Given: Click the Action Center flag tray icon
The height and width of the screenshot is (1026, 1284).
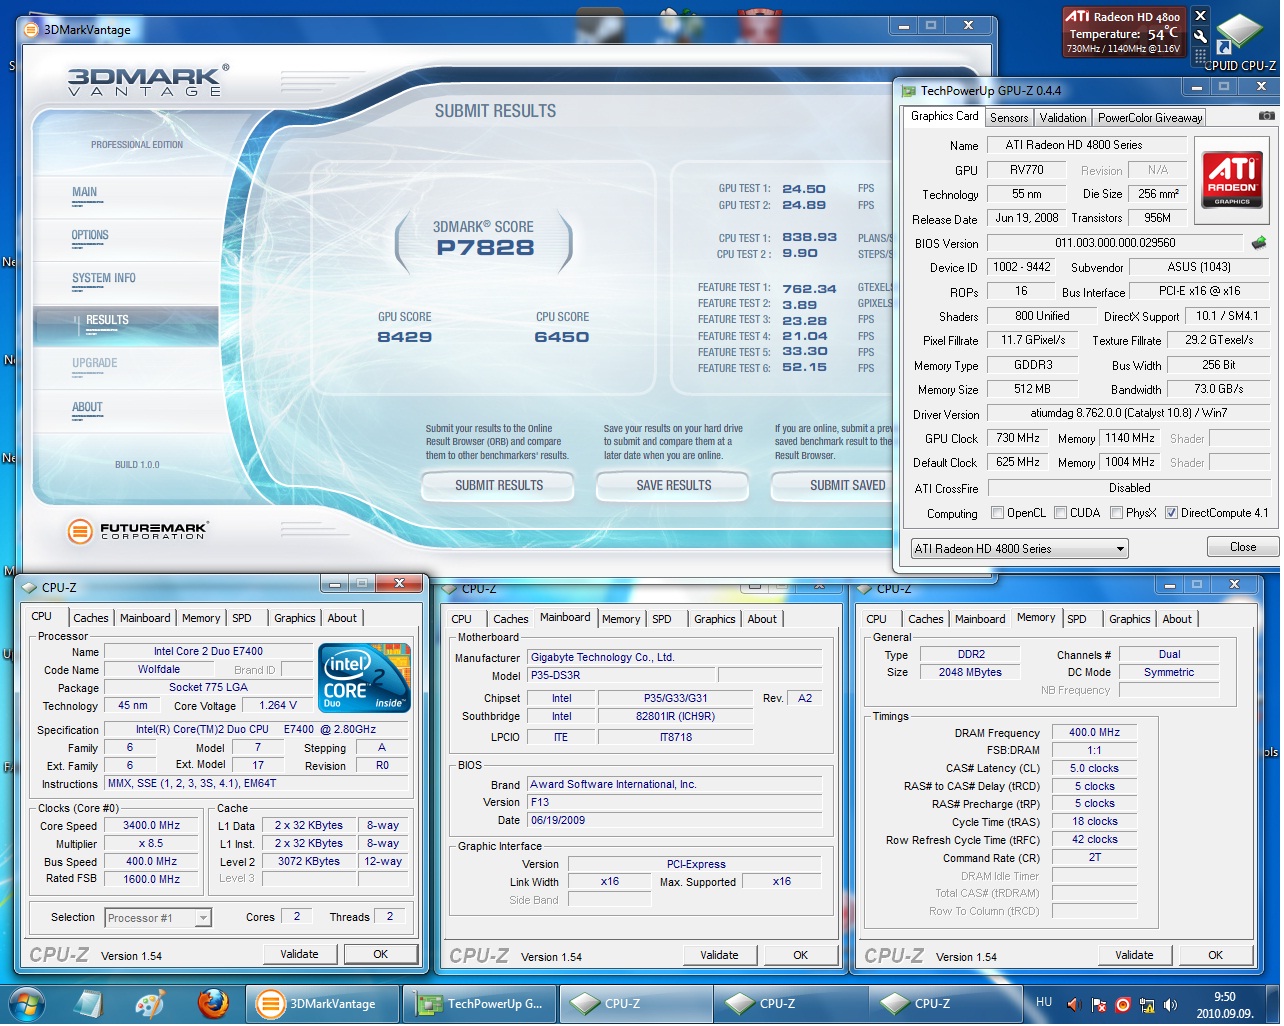Looking at the screenshot, I should click(1099, 1005).
